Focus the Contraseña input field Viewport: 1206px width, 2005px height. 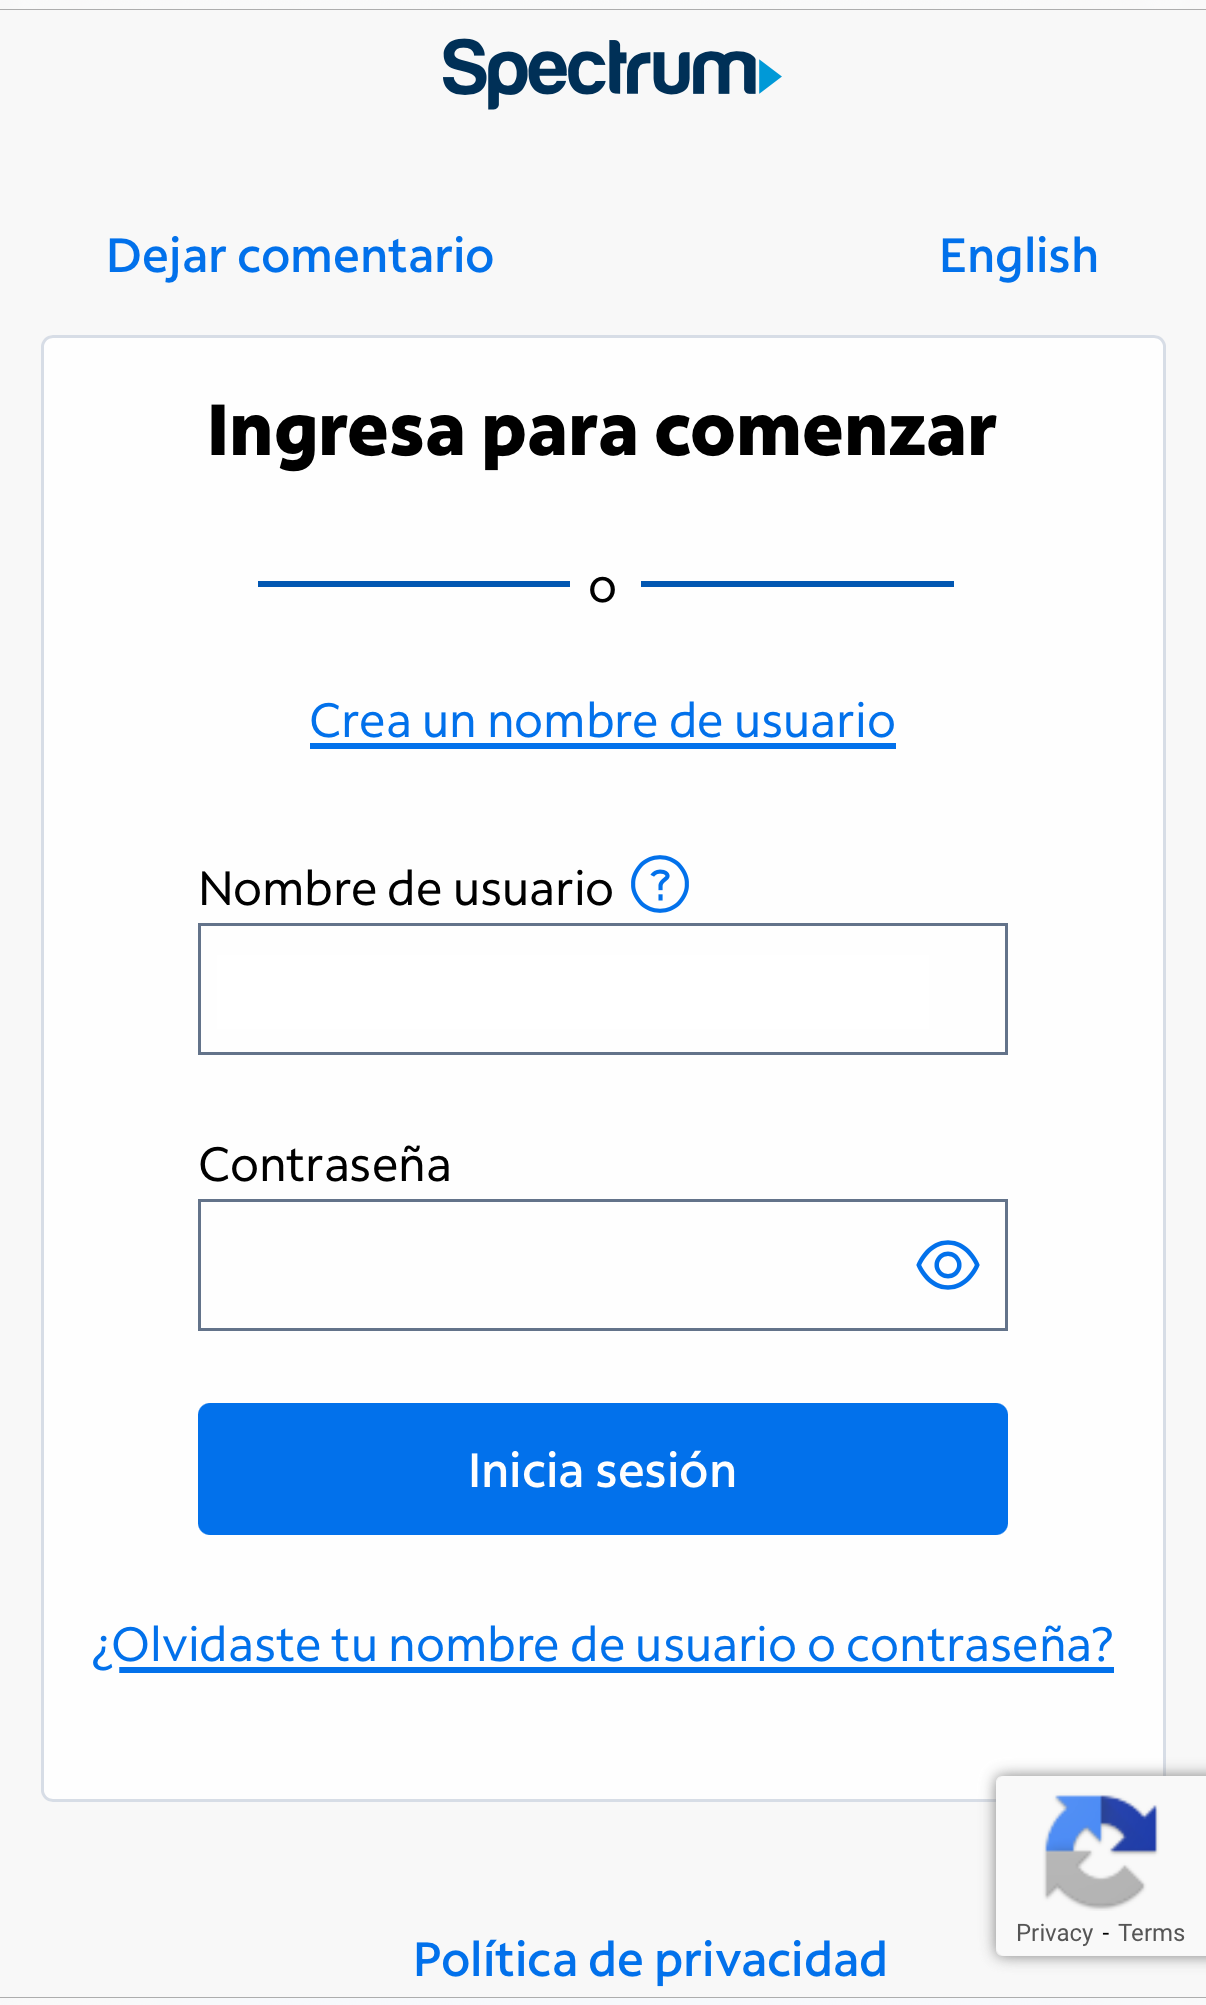click(550, 1265)
